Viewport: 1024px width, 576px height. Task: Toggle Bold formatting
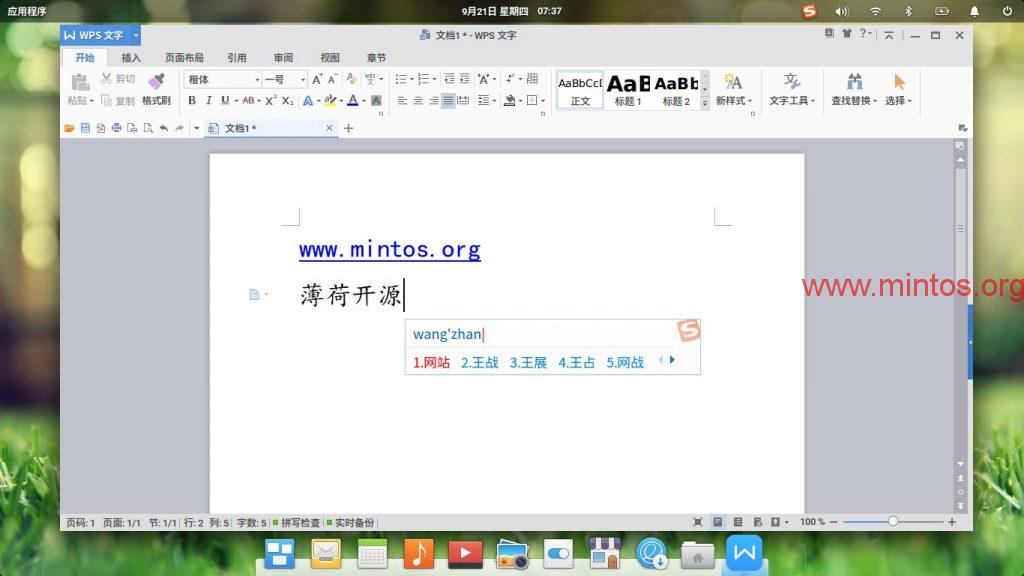192,100
